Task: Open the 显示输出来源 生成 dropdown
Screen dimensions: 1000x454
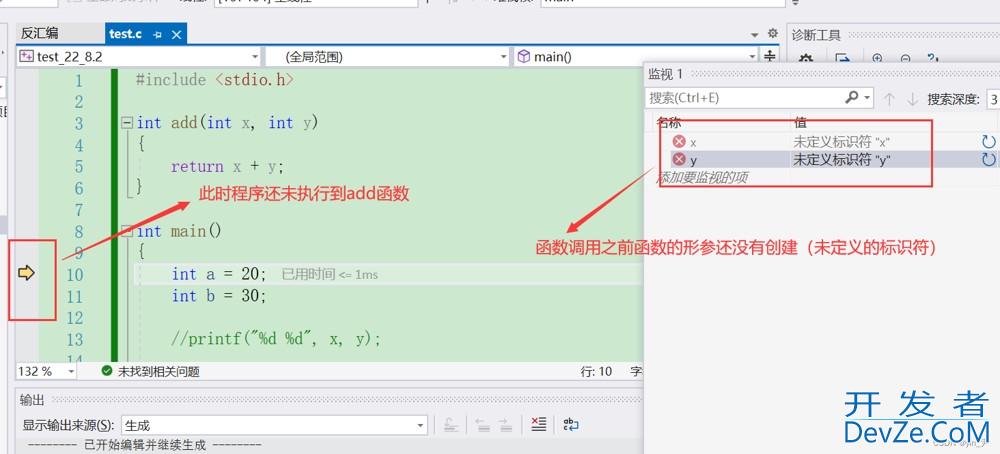Action: (274, 425)
